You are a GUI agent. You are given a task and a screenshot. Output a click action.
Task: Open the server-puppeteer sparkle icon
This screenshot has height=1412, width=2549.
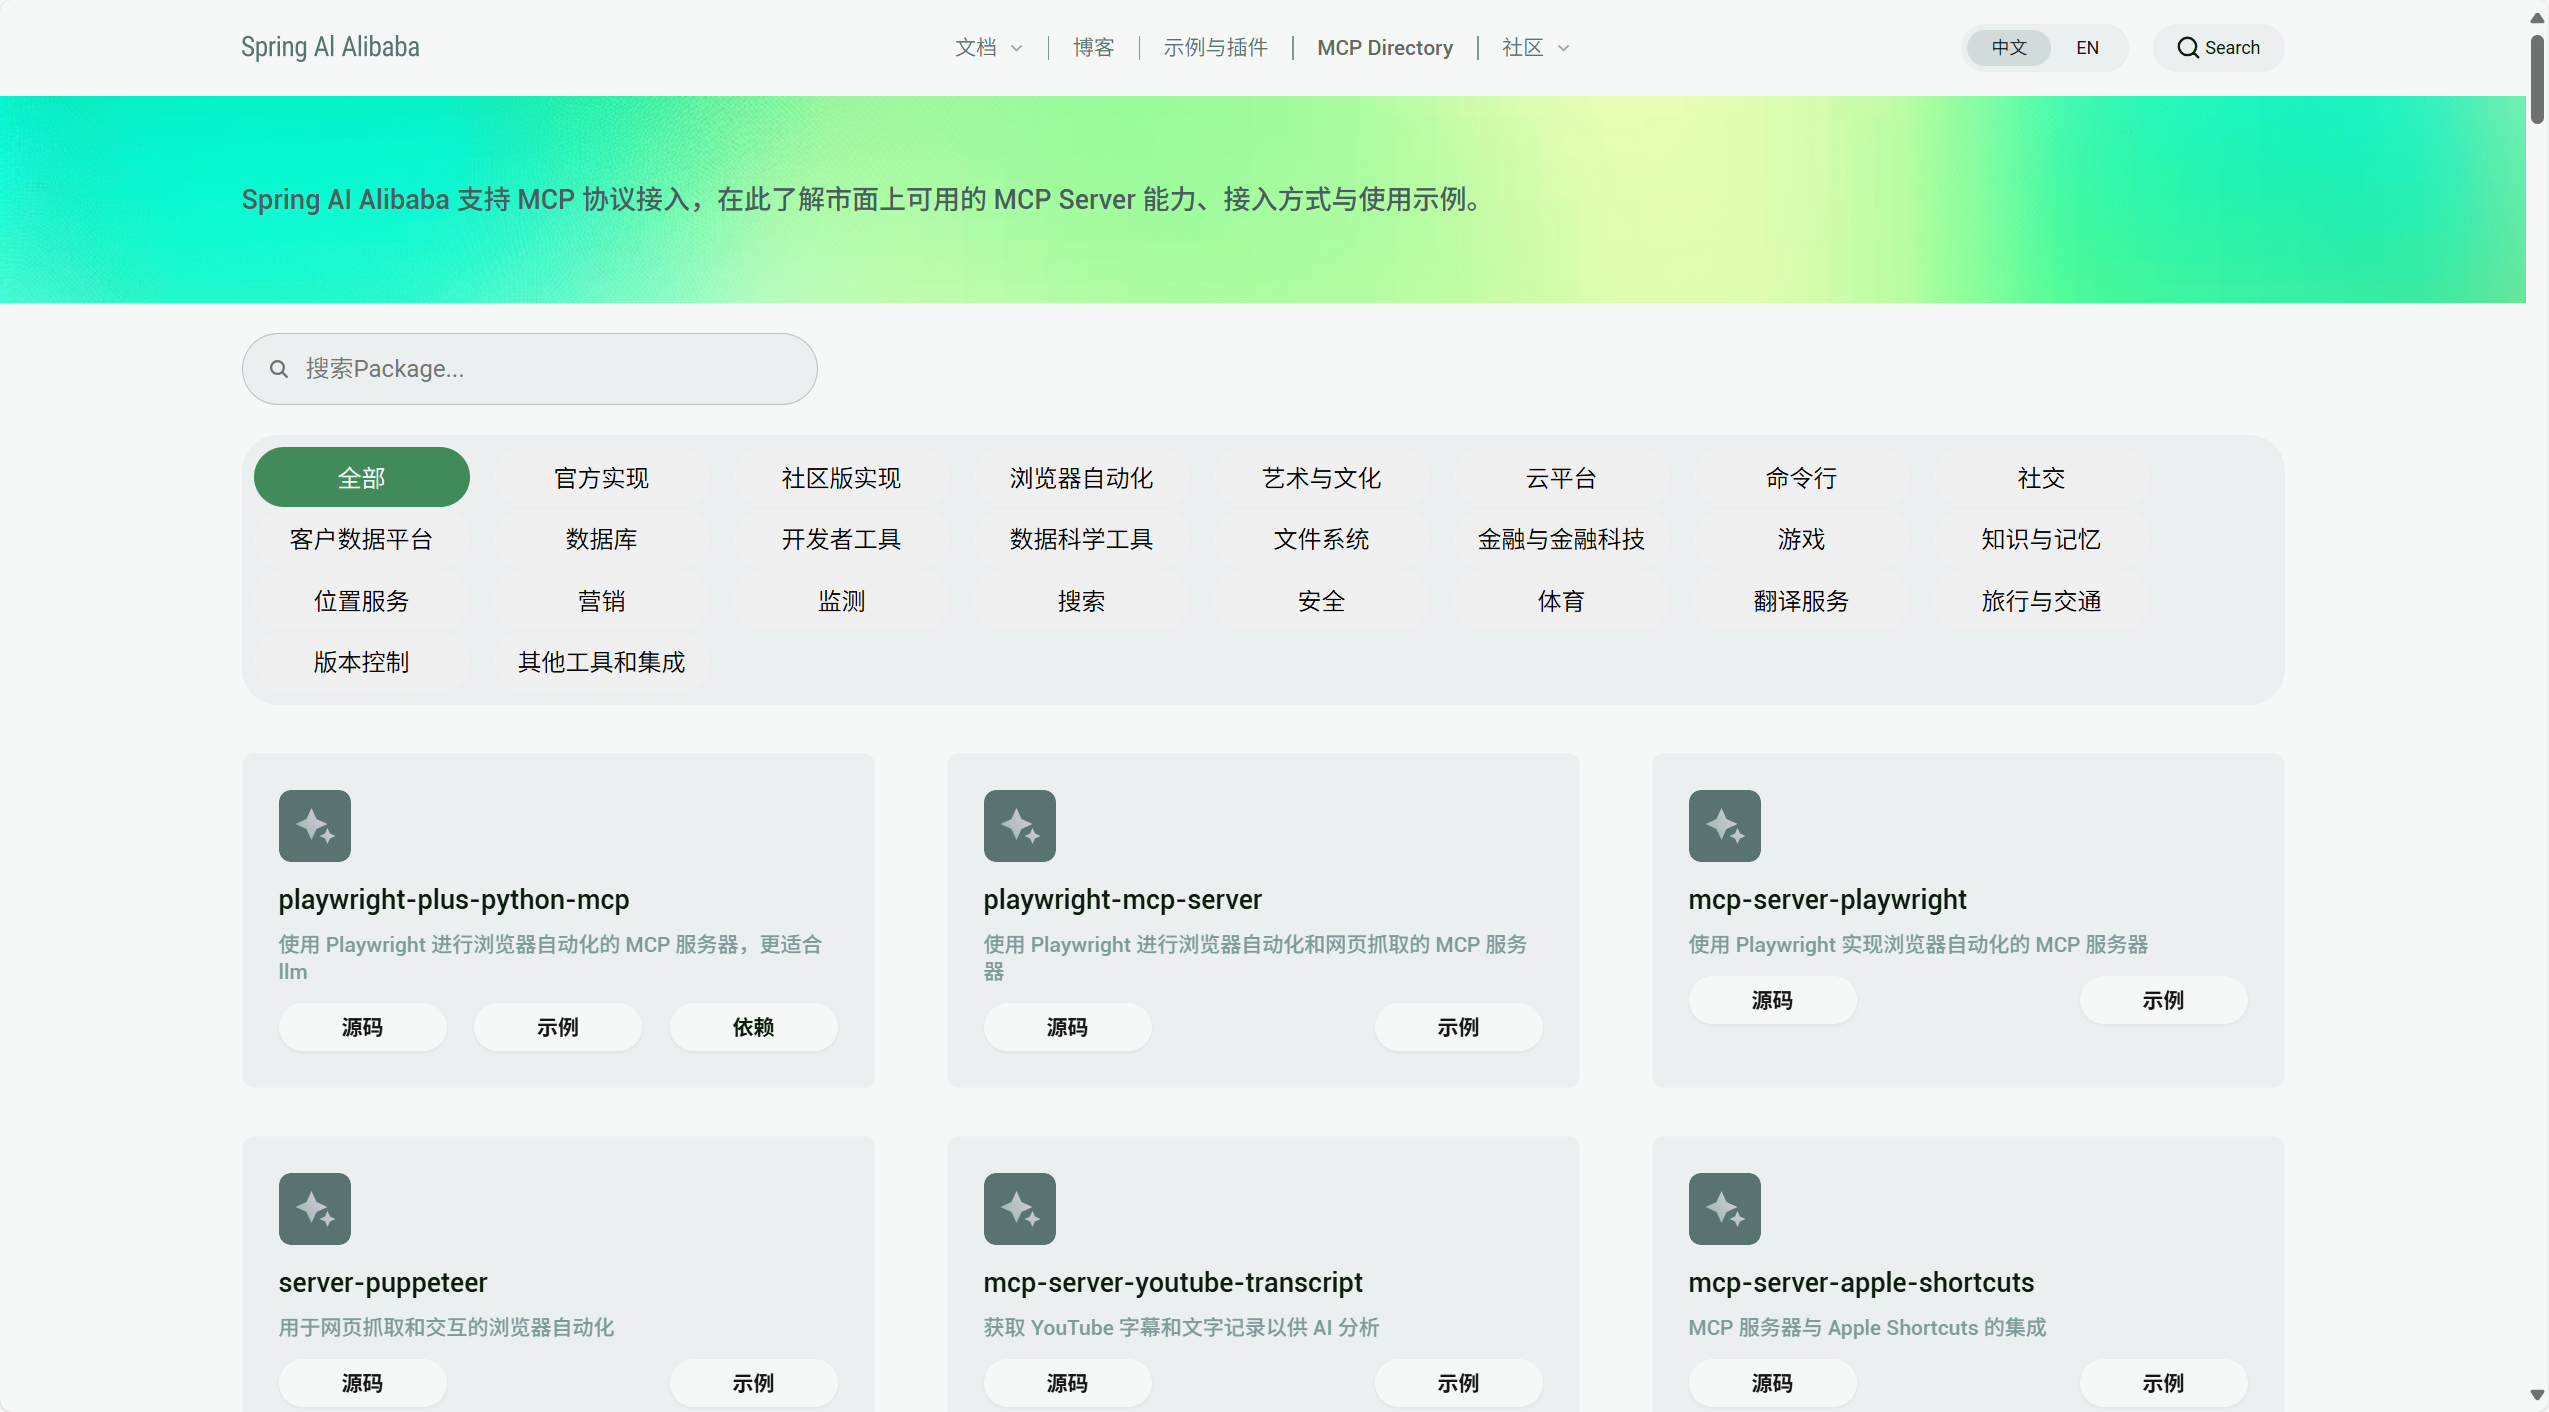(x=315, y=1209)
